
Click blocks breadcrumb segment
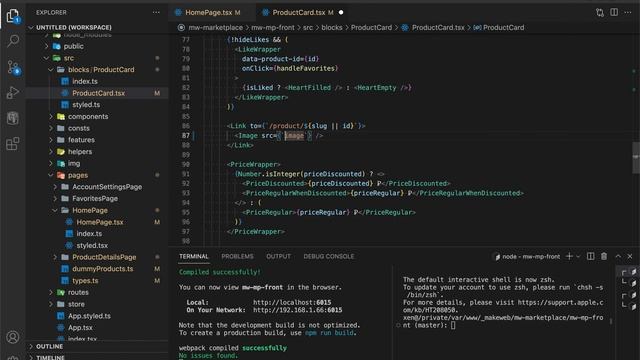tap(331, 28)
